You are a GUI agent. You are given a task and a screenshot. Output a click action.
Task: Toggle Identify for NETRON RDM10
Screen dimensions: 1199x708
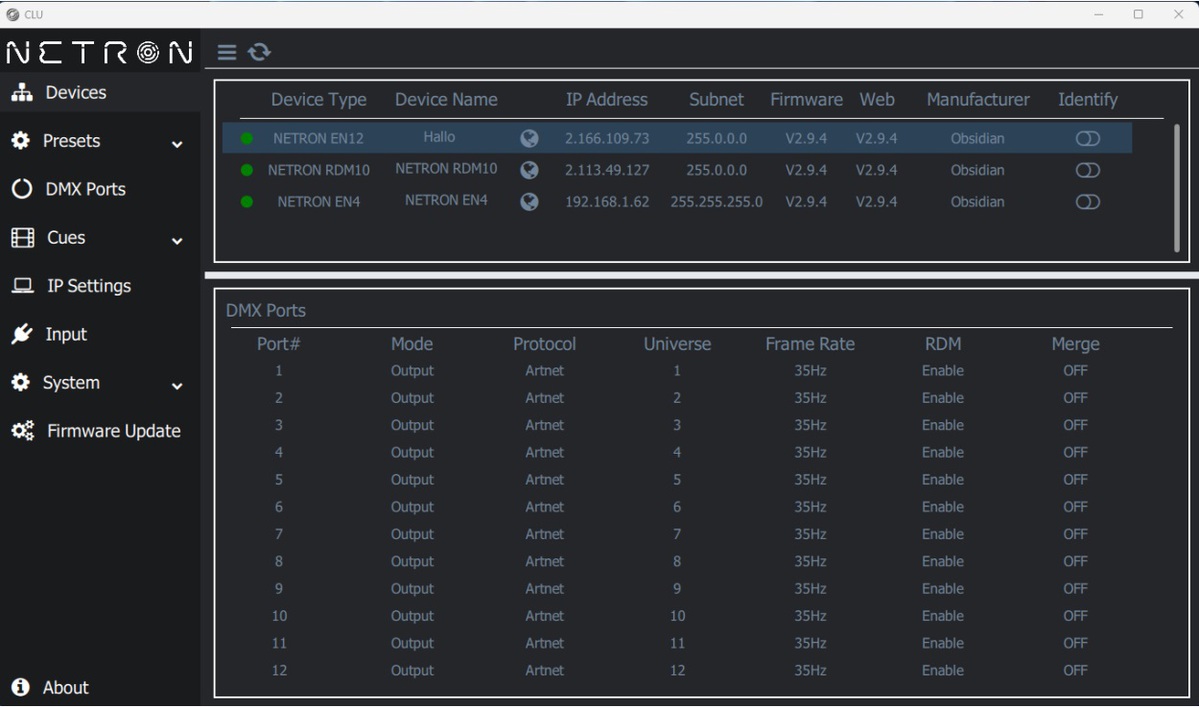coord(1087,170)
